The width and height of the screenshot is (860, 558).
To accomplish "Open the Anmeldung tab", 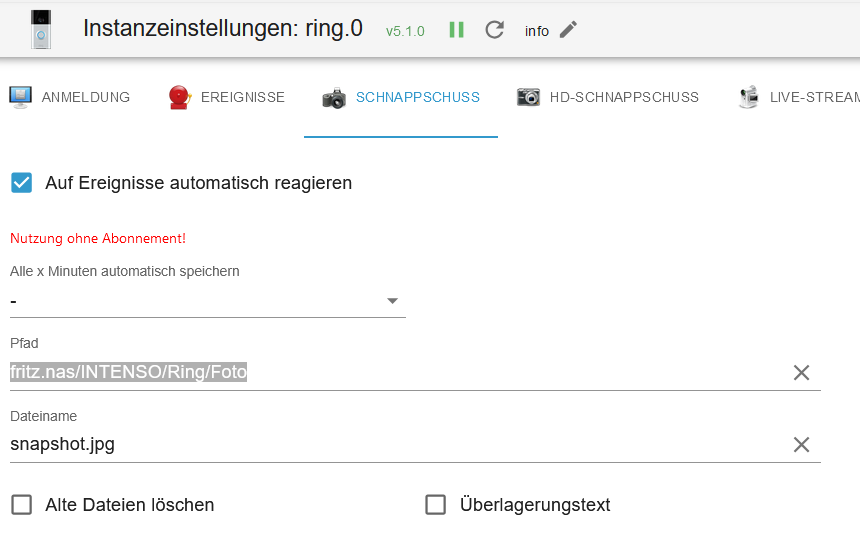I will (86, 97).
